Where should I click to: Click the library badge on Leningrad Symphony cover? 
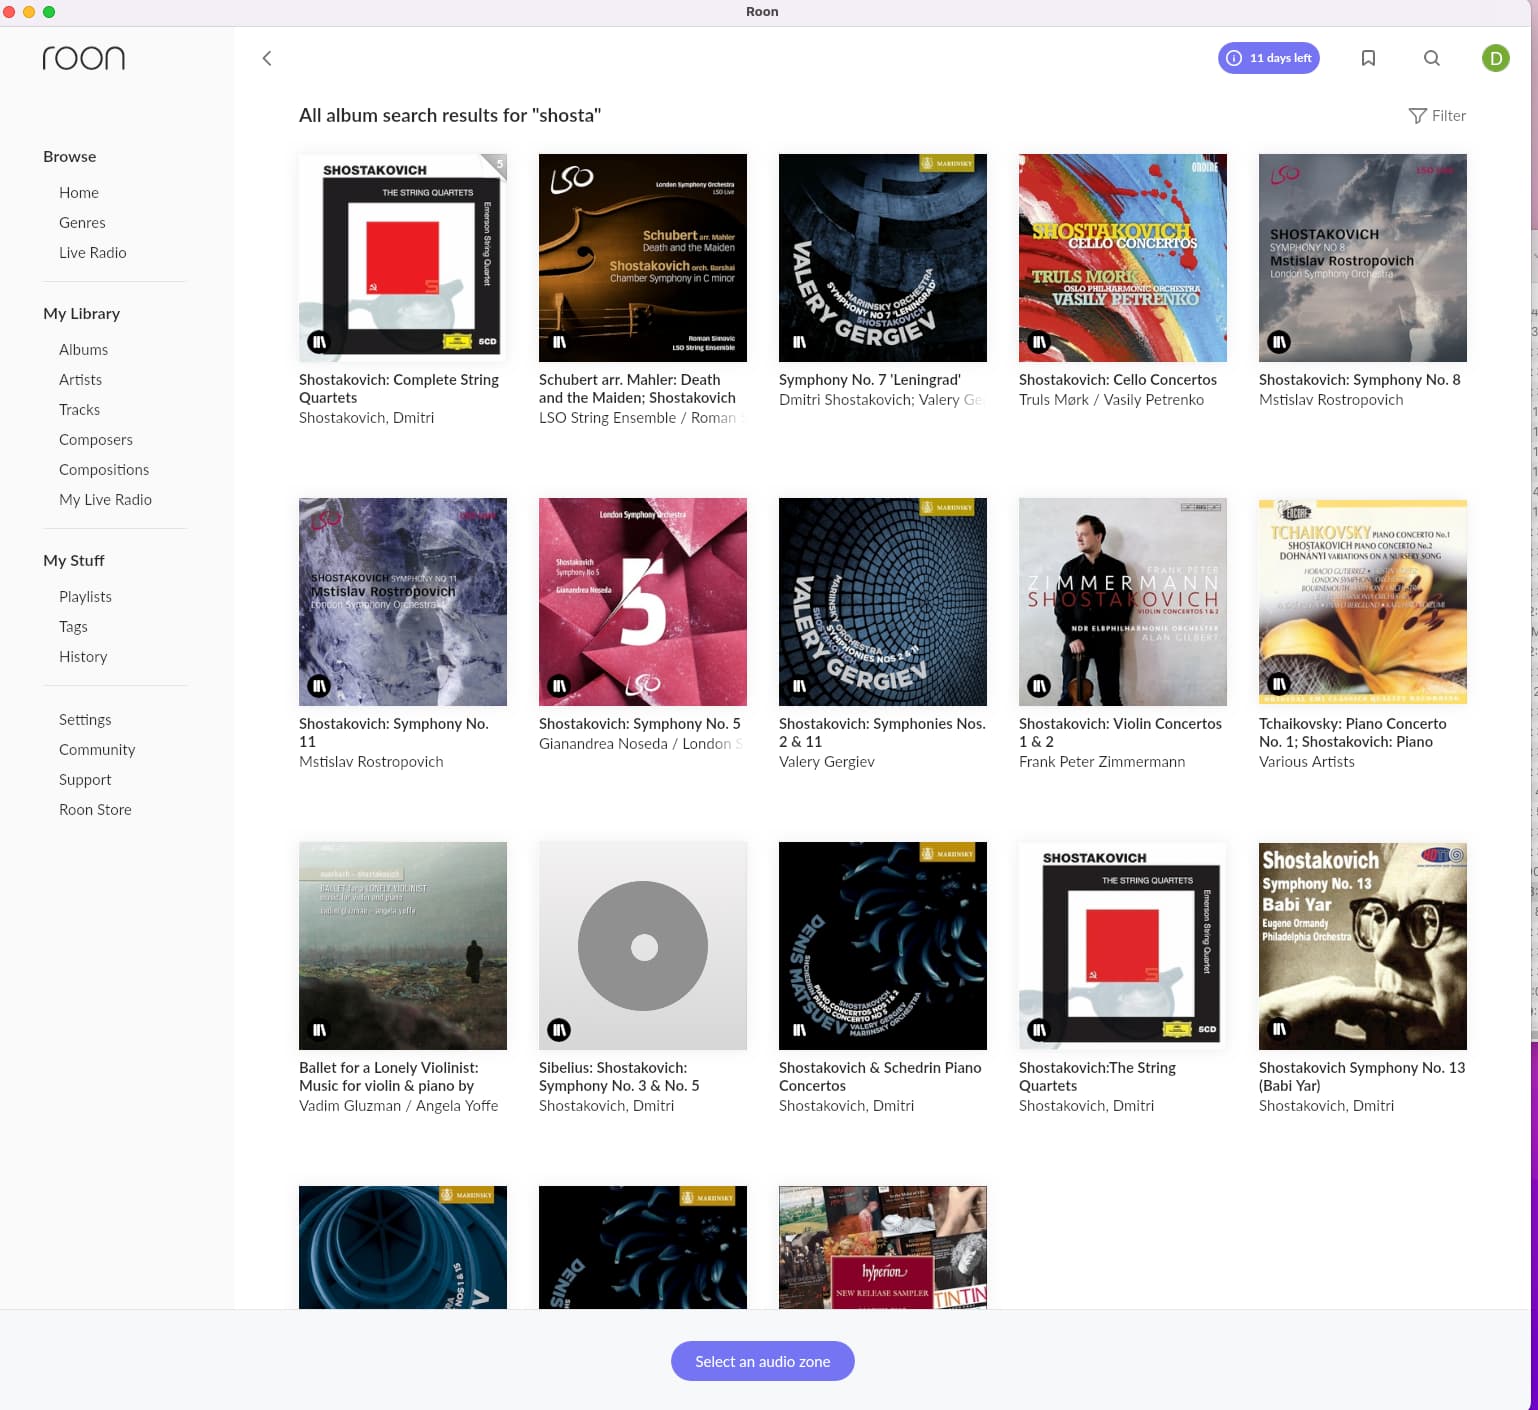click(x=799, y=342)
